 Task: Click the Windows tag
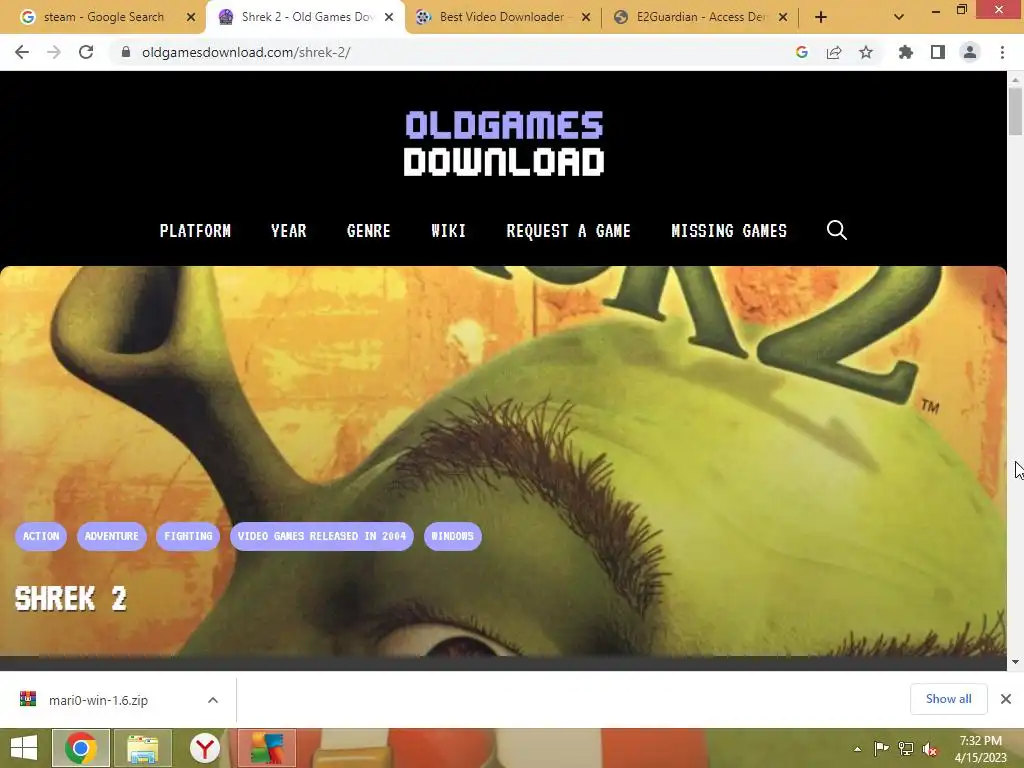pos(453,536)
